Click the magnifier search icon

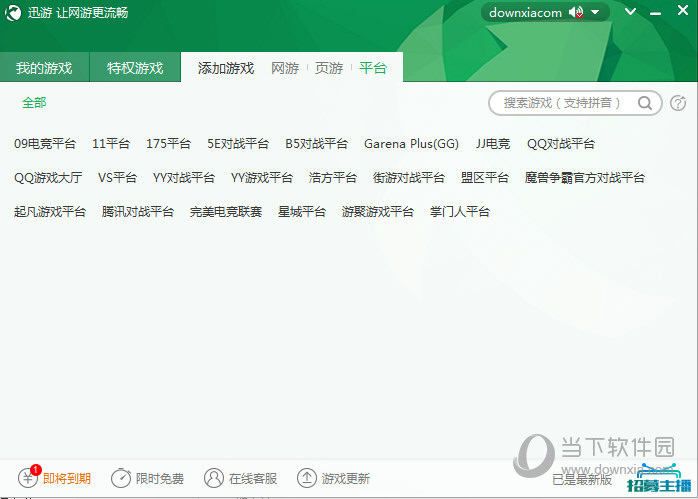645,103
